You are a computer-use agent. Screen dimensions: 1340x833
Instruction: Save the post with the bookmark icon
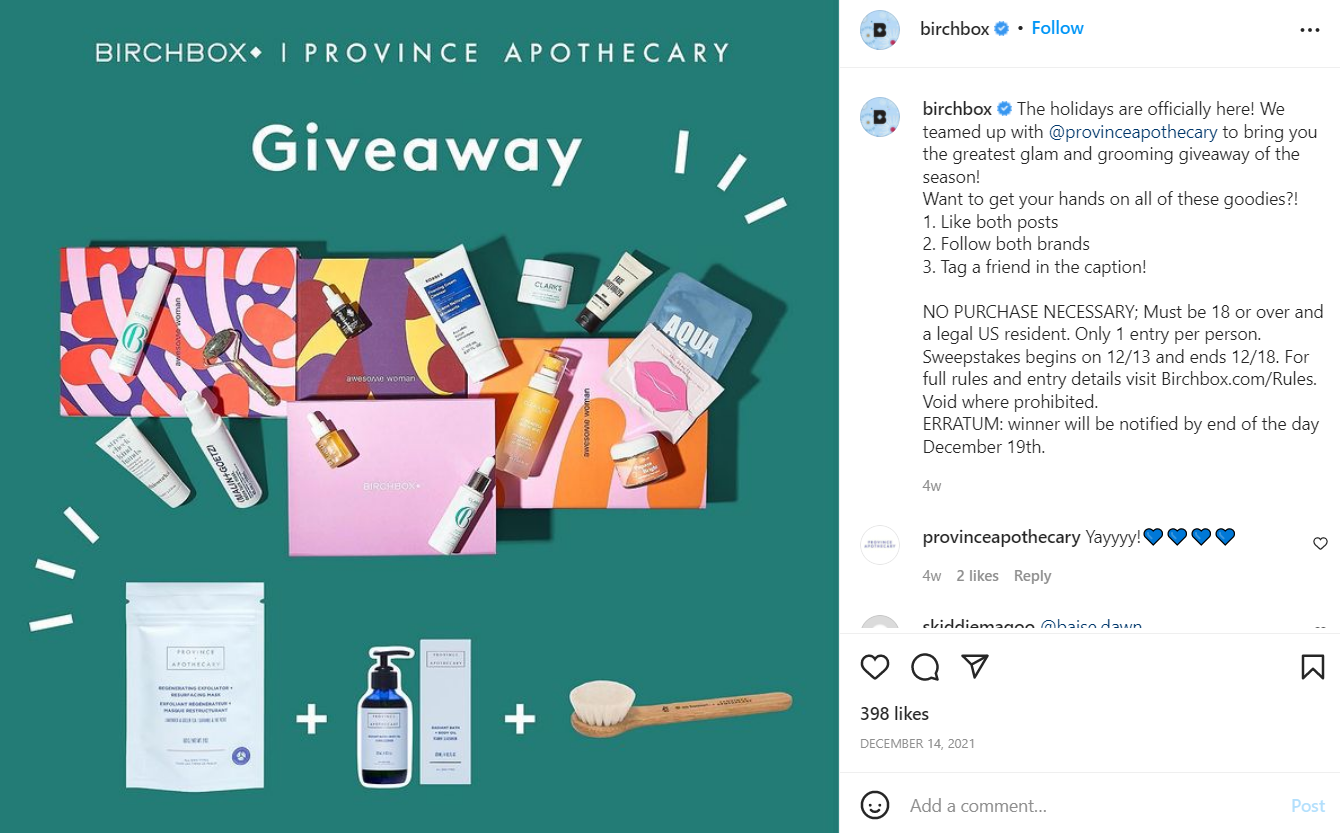(x=1313, y=667)
